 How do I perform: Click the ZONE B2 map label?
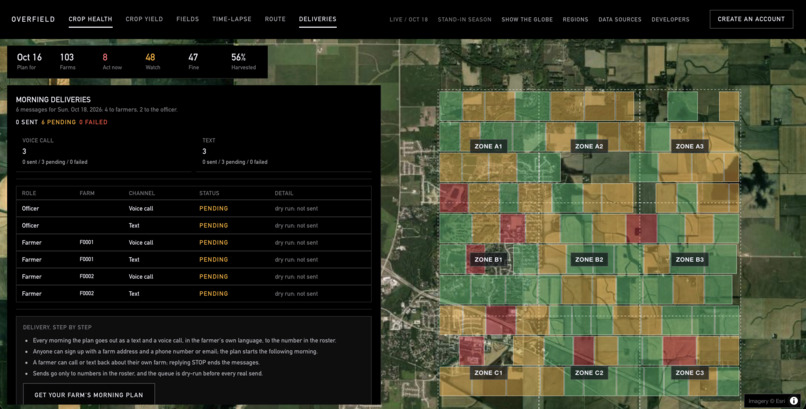pos(589,259)
